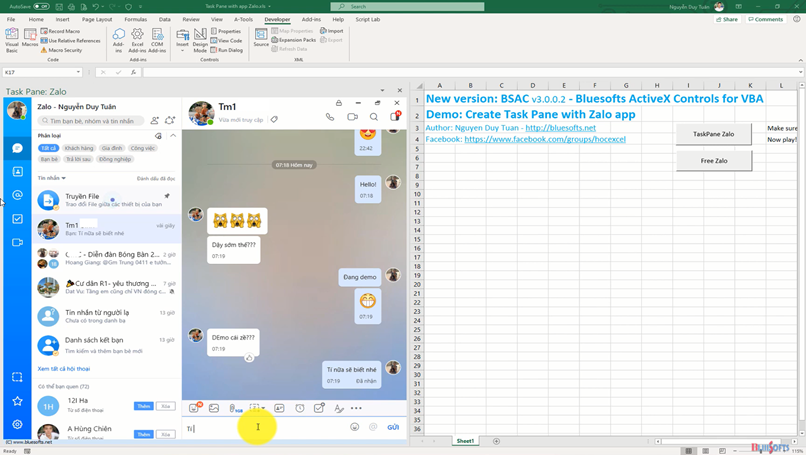Screen dimensions: 806x455
Task: Click the Visual Basic ribbon icon
Action: pyautogui.click(x=12, y=41)
